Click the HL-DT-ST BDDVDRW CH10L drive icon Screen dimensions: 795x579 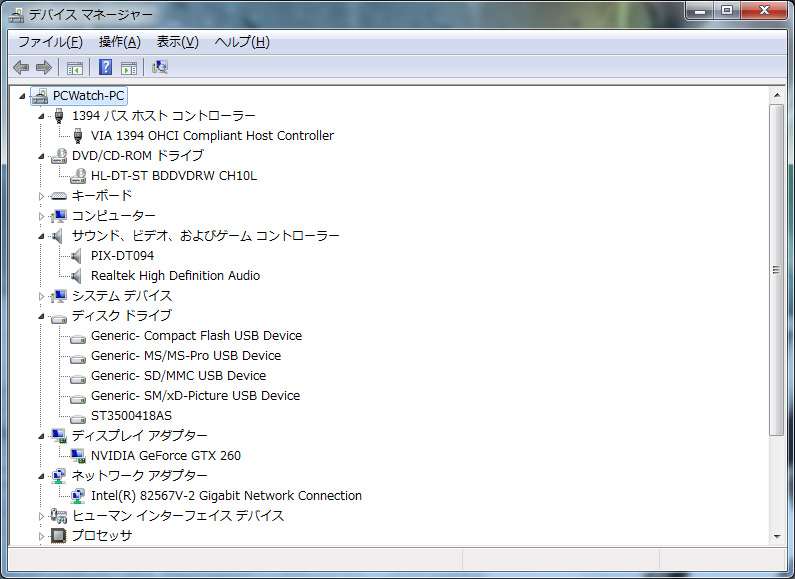pos(78,176)
